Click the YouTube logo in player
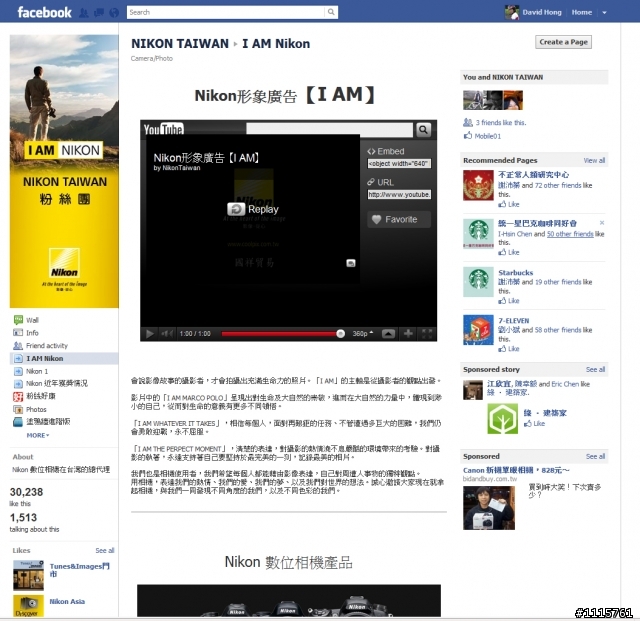Screen dimensions: 640x621 point(163,129)
